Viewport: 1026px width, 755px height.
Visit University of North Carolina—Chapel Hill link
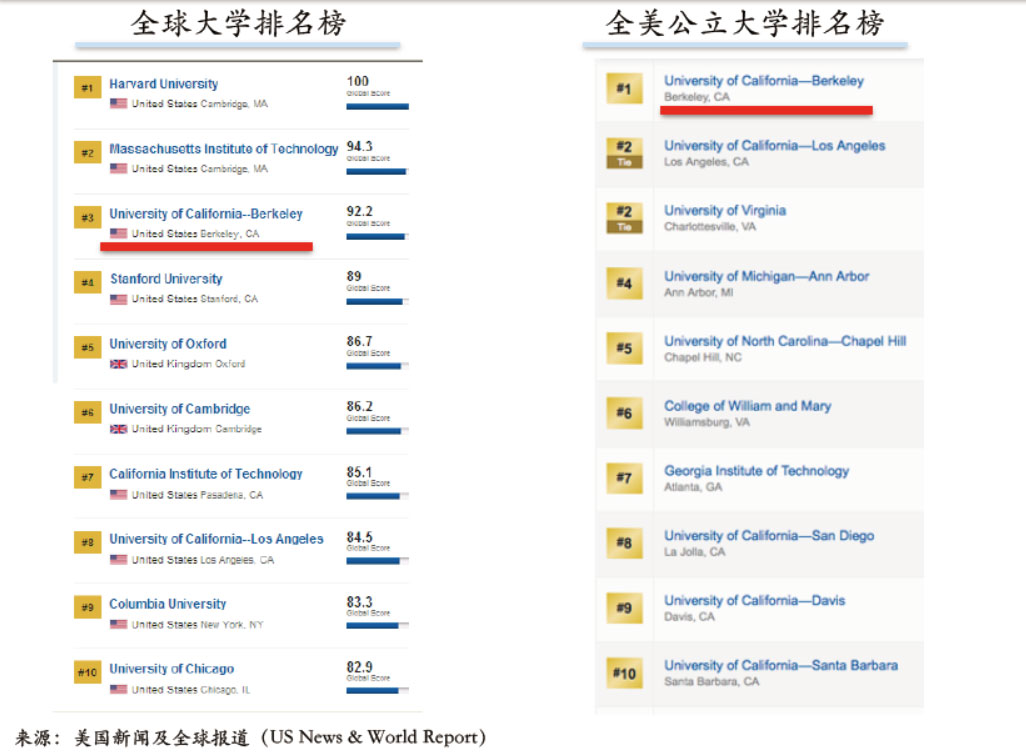coord(785,341)
